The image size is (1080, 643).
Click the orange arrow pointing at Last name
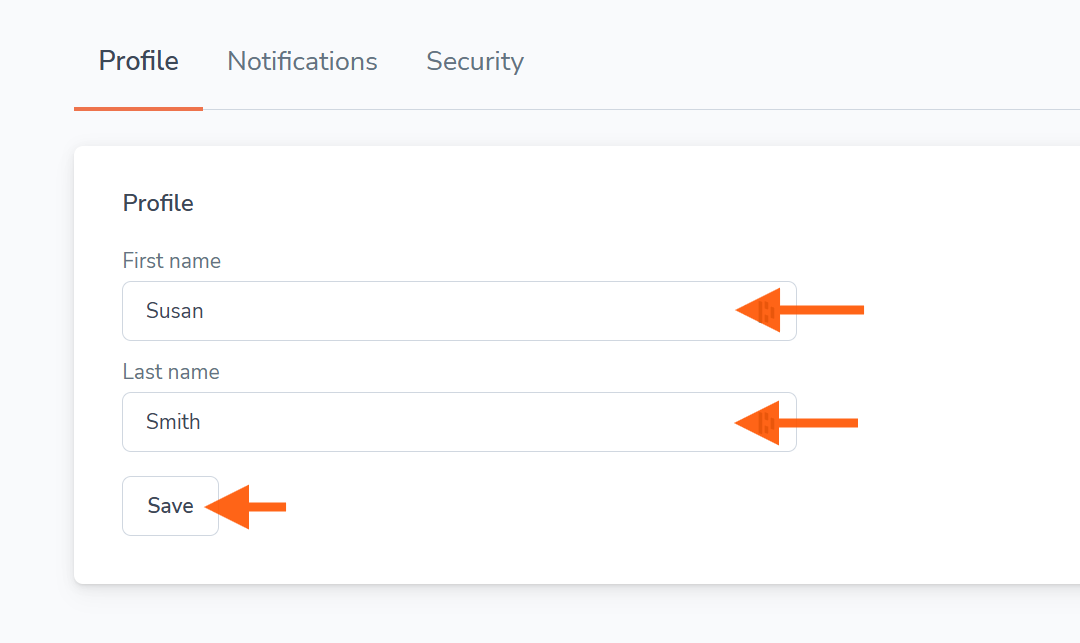click(797, 423)
